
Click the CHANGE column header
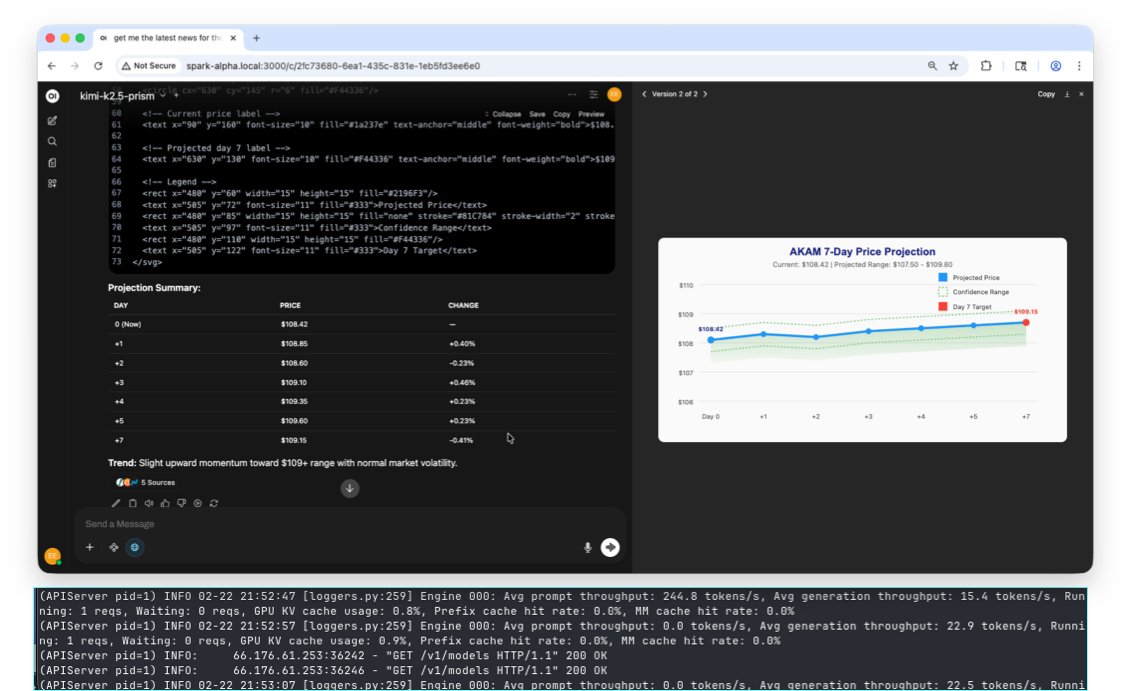point(463,305)
